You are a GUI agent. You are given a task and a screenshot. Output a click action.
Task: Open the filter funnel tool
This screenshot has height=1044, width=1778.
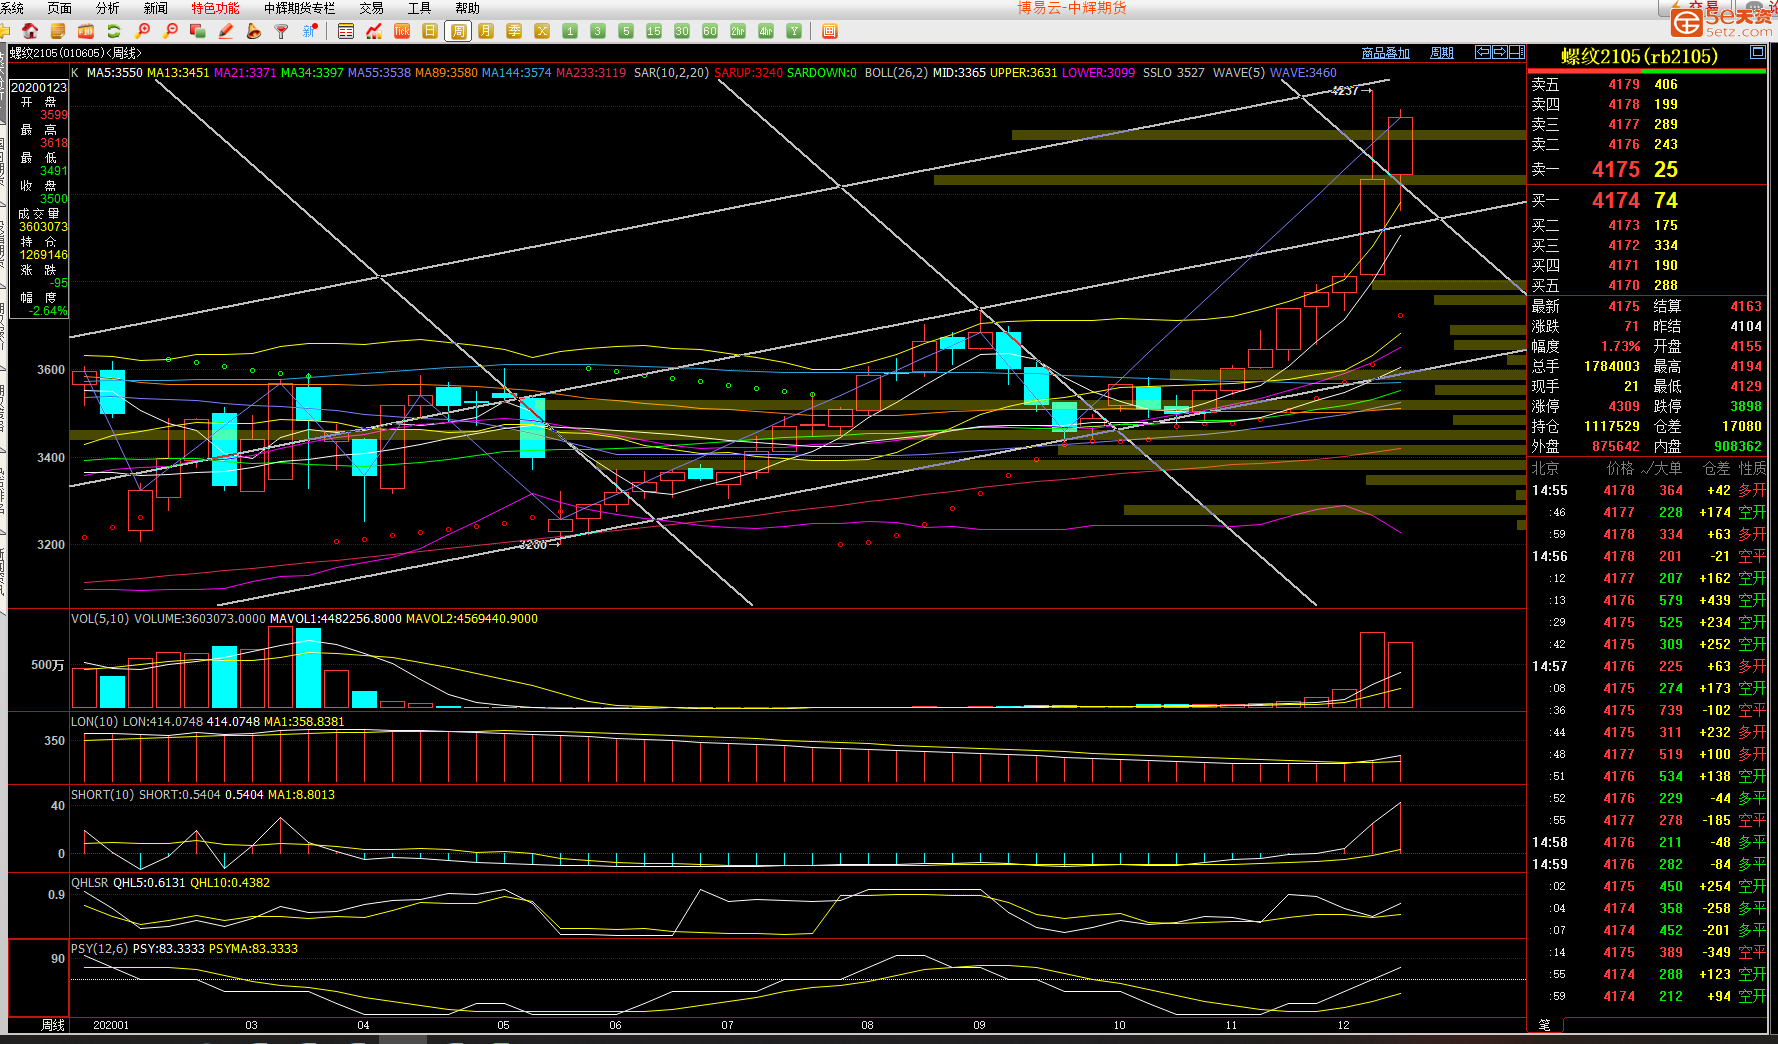coord(282,31)
